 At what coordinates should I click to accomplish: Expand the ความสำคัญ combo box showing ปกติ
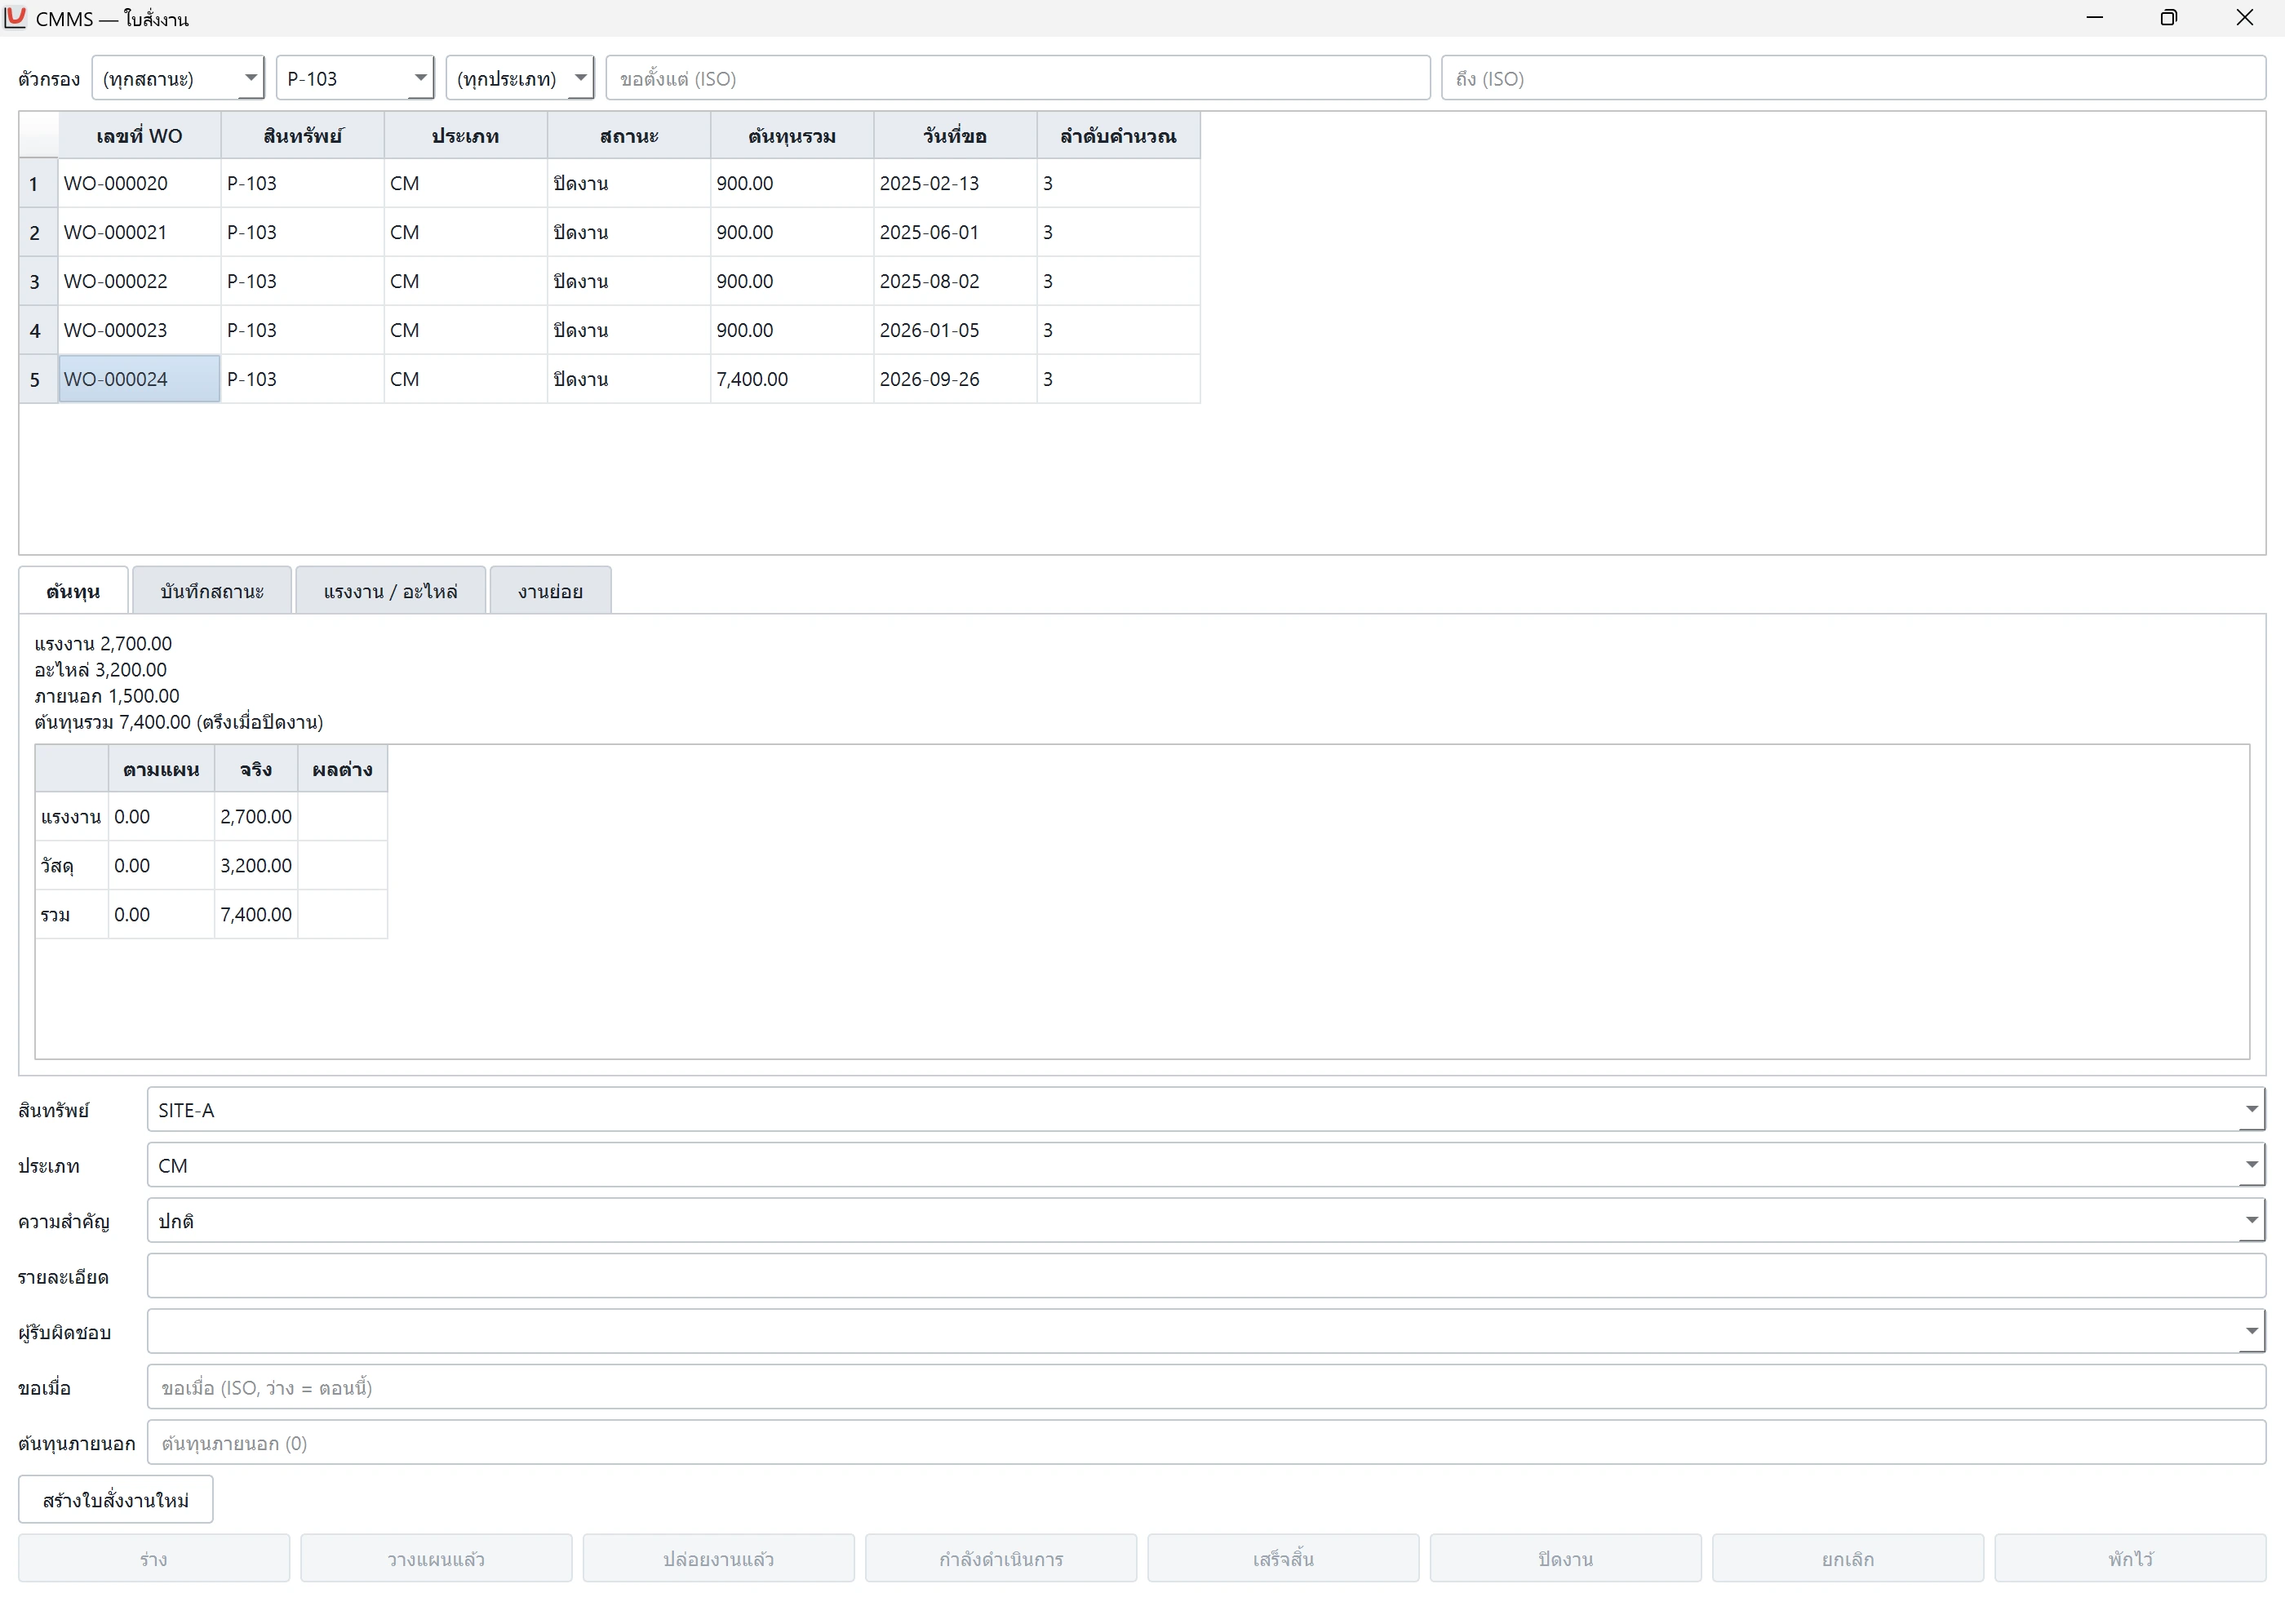(x=1206, y=1221)
